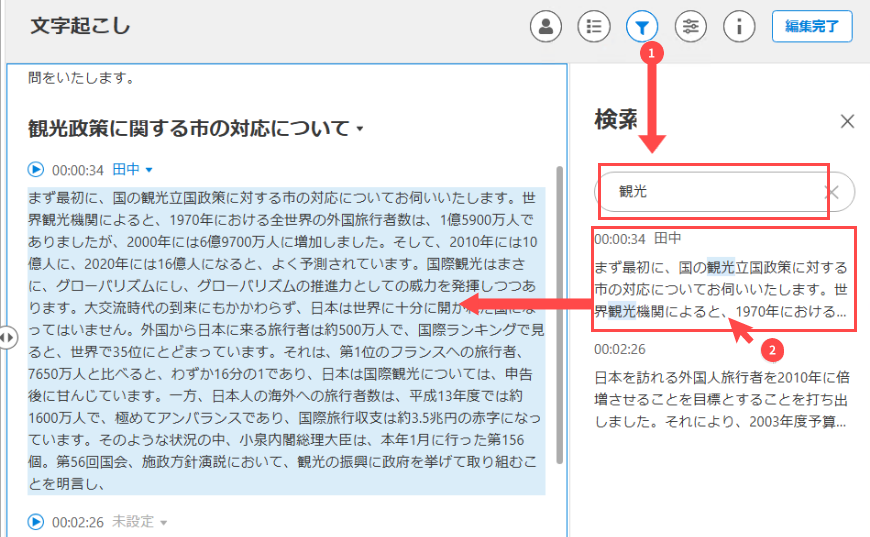Open the list view icon in header
The height and width of the screenshot is (537, 870).
coord(593,27)
